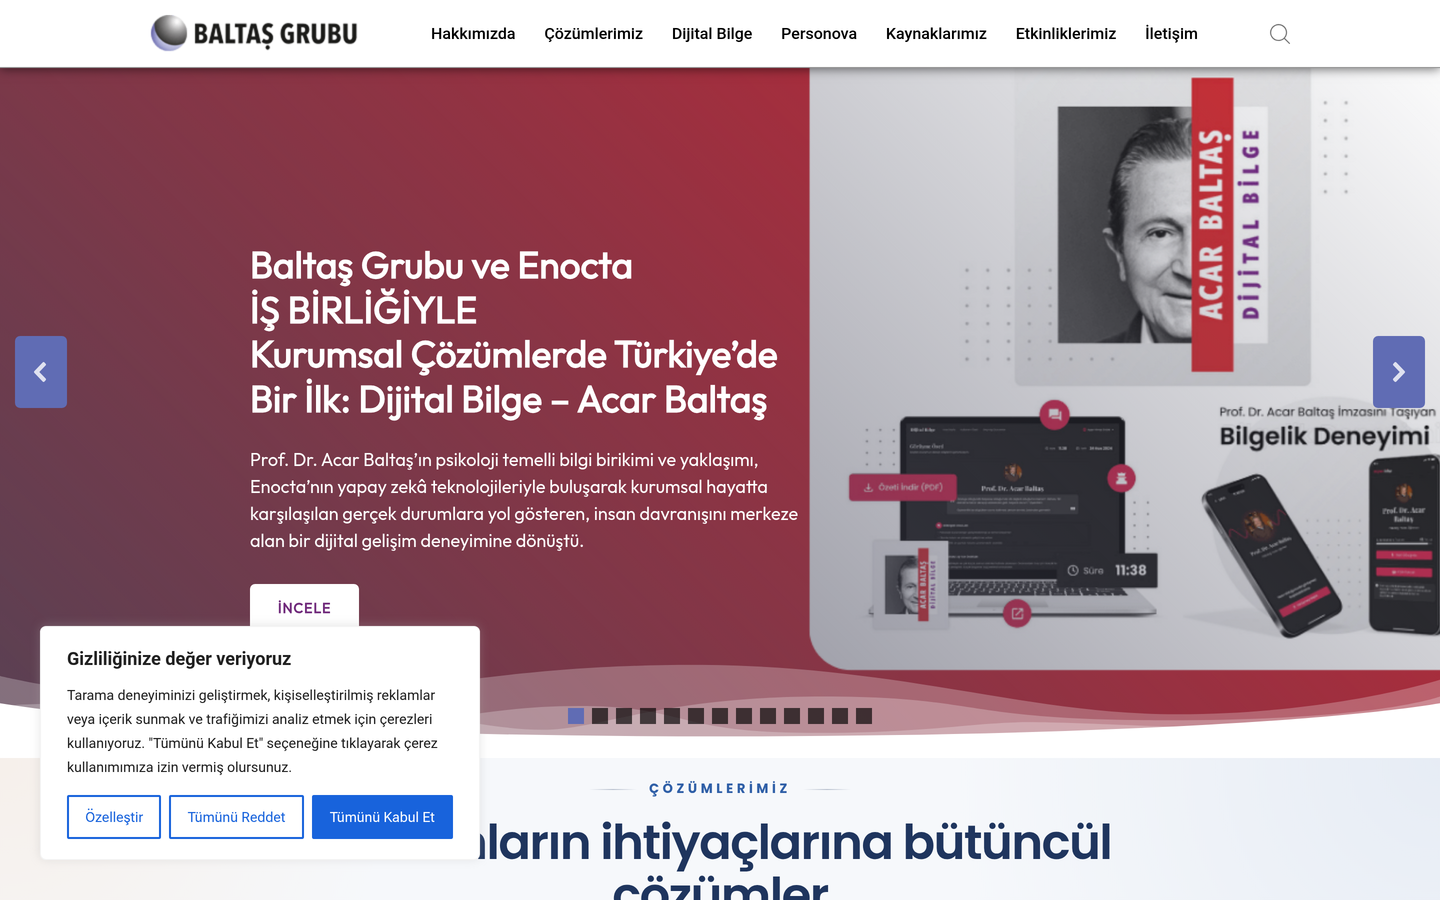Select the last slide indicator dot
Image resolution: width=1440 pixels, height=900 pixels.
864,716
